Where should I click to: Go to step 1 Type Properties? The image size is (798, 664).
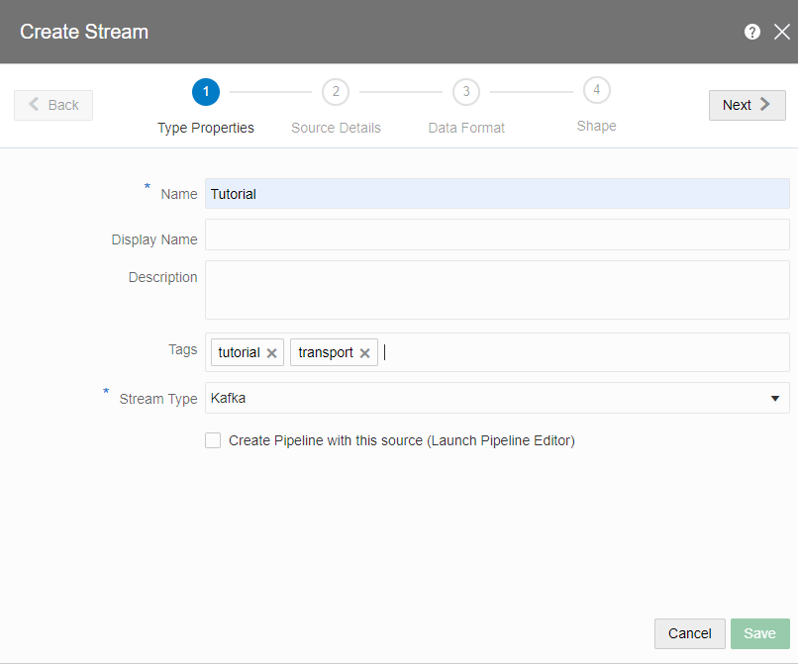pos(206,92)
